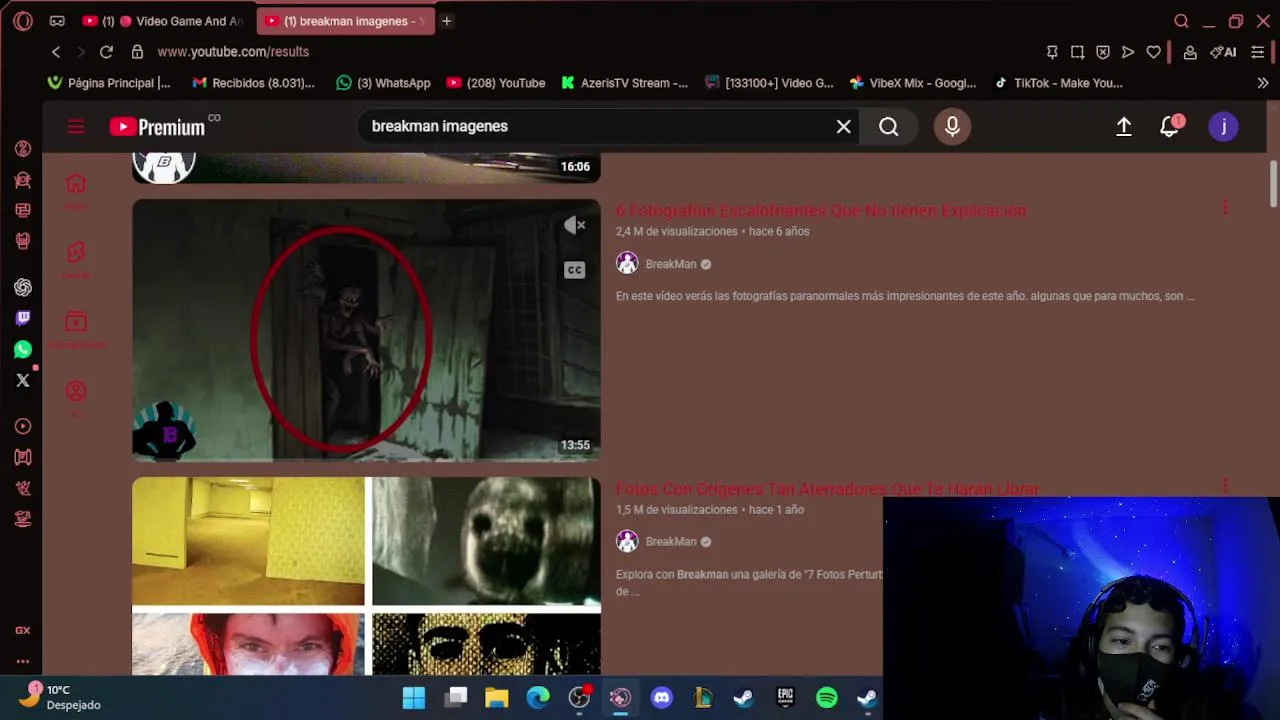
Task: Open the YouTube notifications bell
Action: pos(1169,126)
